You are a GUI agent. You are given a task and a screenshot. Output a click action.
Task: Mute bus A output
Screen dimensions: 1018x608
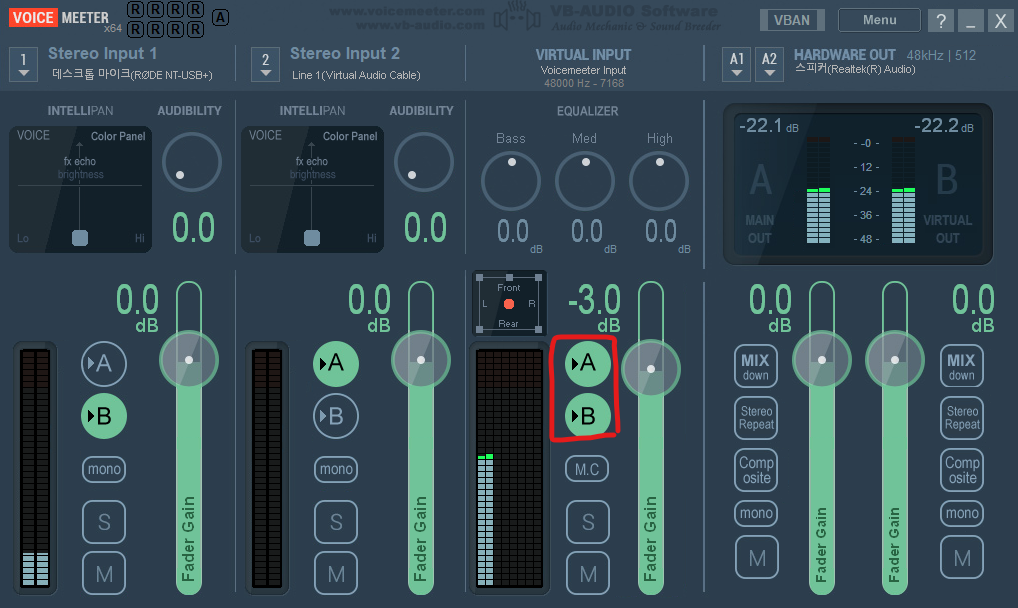coord(757,557)
